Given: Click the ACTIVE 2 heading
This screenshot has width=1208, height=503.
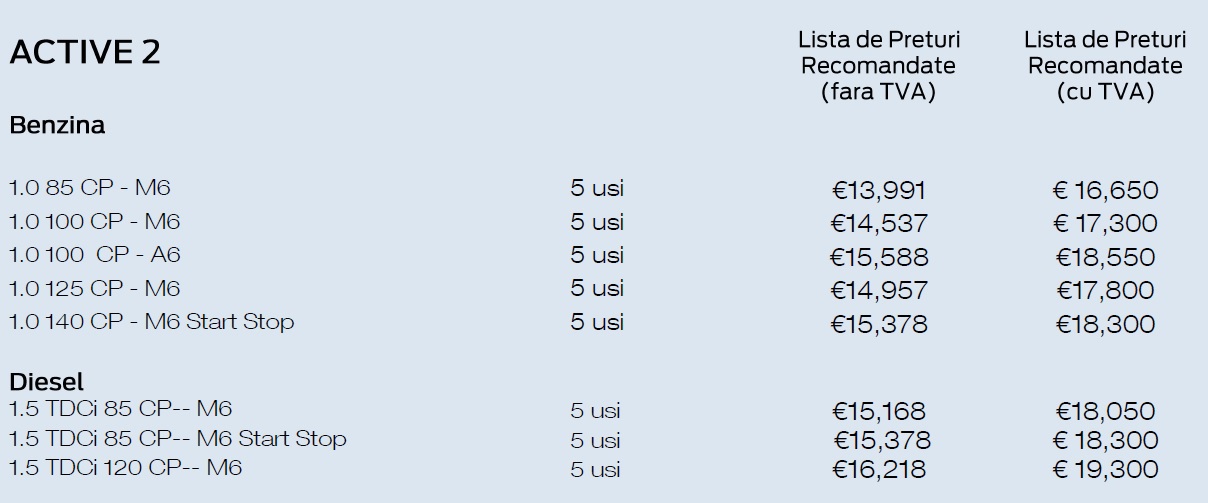Looking at the screenshot, I should click(85, 52).
